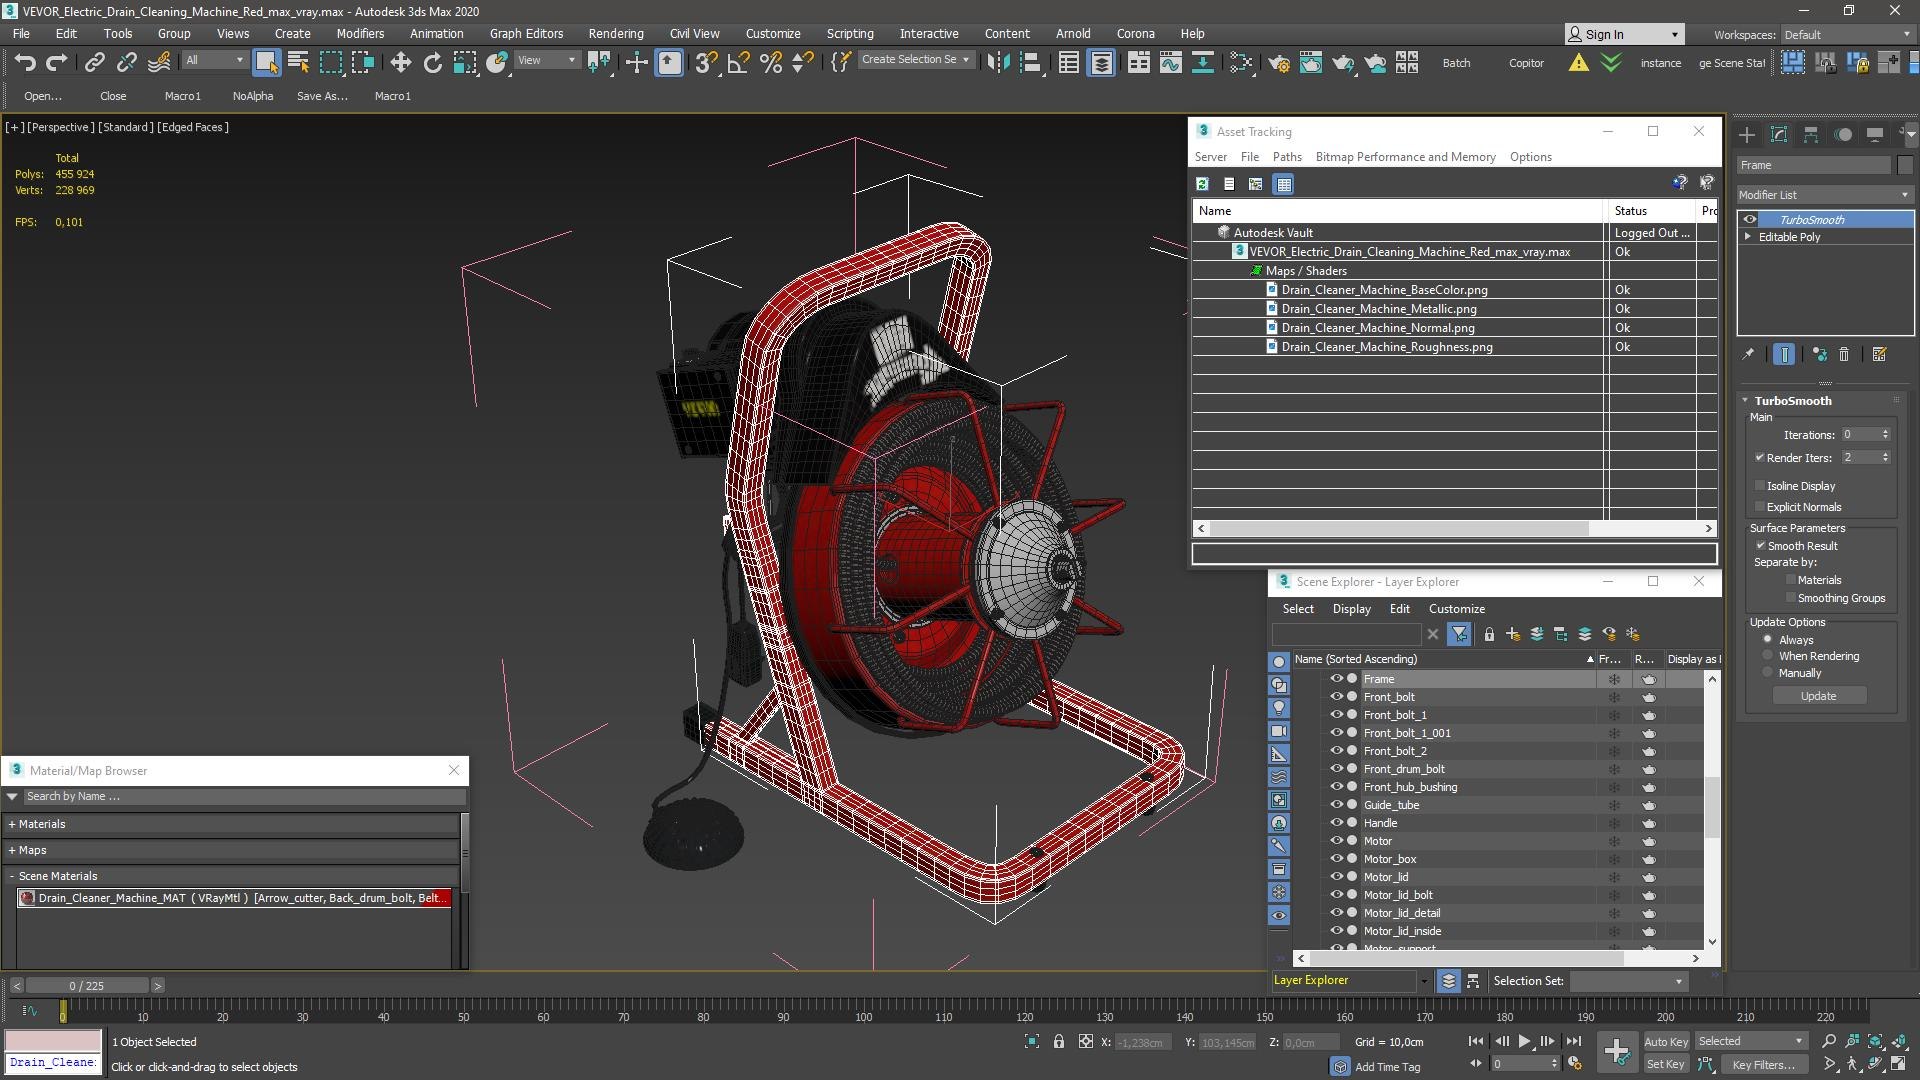Image resolution: width=1920 pixels, height=1080 pixels.
Task: Click the yellow warning triangle icon
Action: (1578, 63)
